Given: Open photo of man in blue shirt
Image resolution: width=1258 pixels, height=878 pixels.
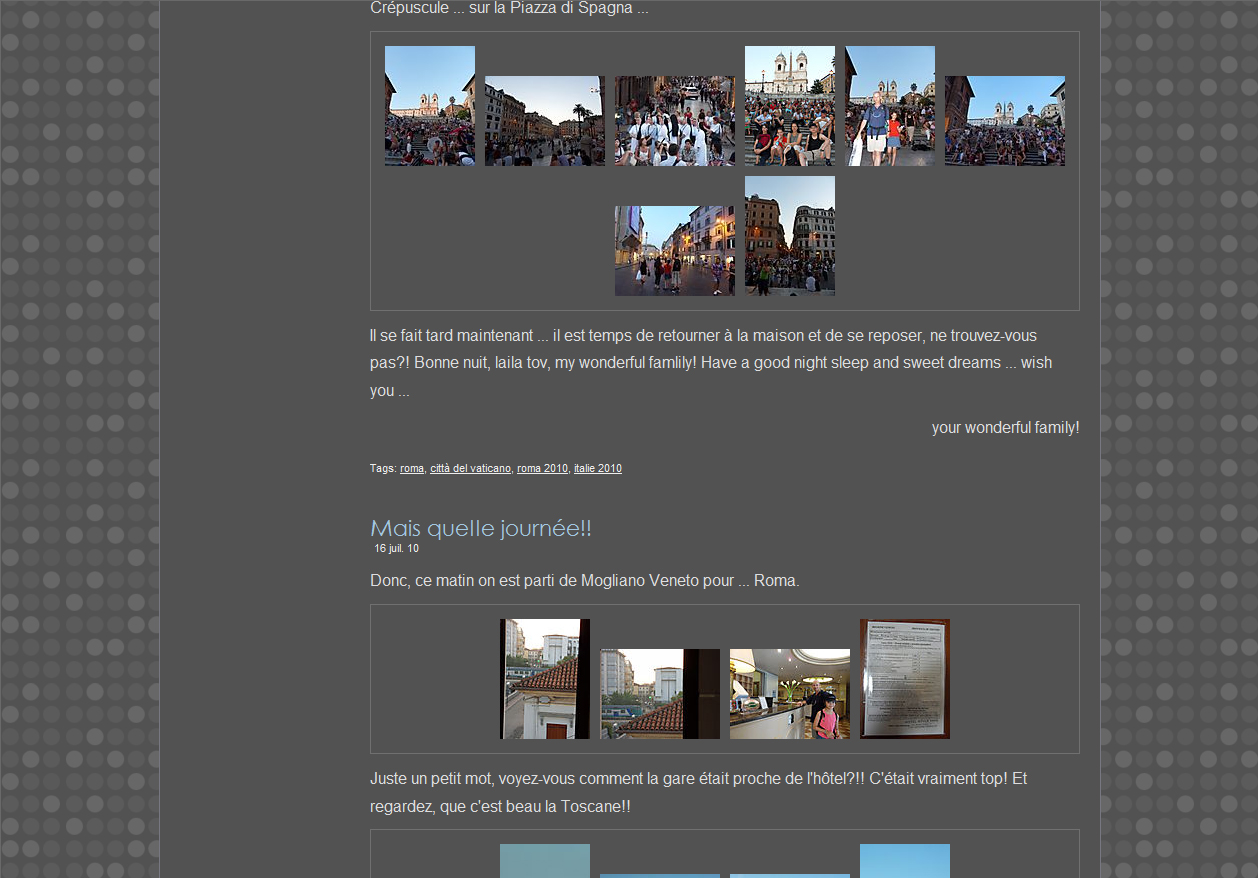Looking at the screenshot, I should click(x=890, y=106).
